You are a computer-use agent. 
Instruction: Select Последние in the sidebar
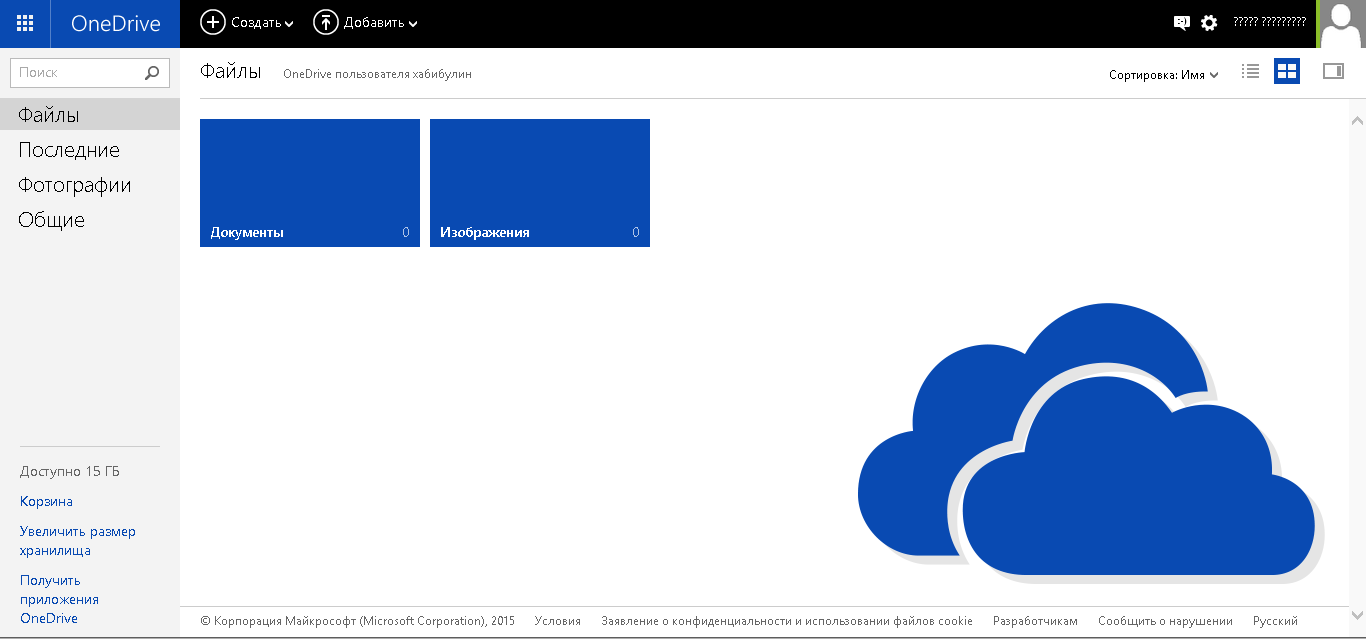[69, 150]
